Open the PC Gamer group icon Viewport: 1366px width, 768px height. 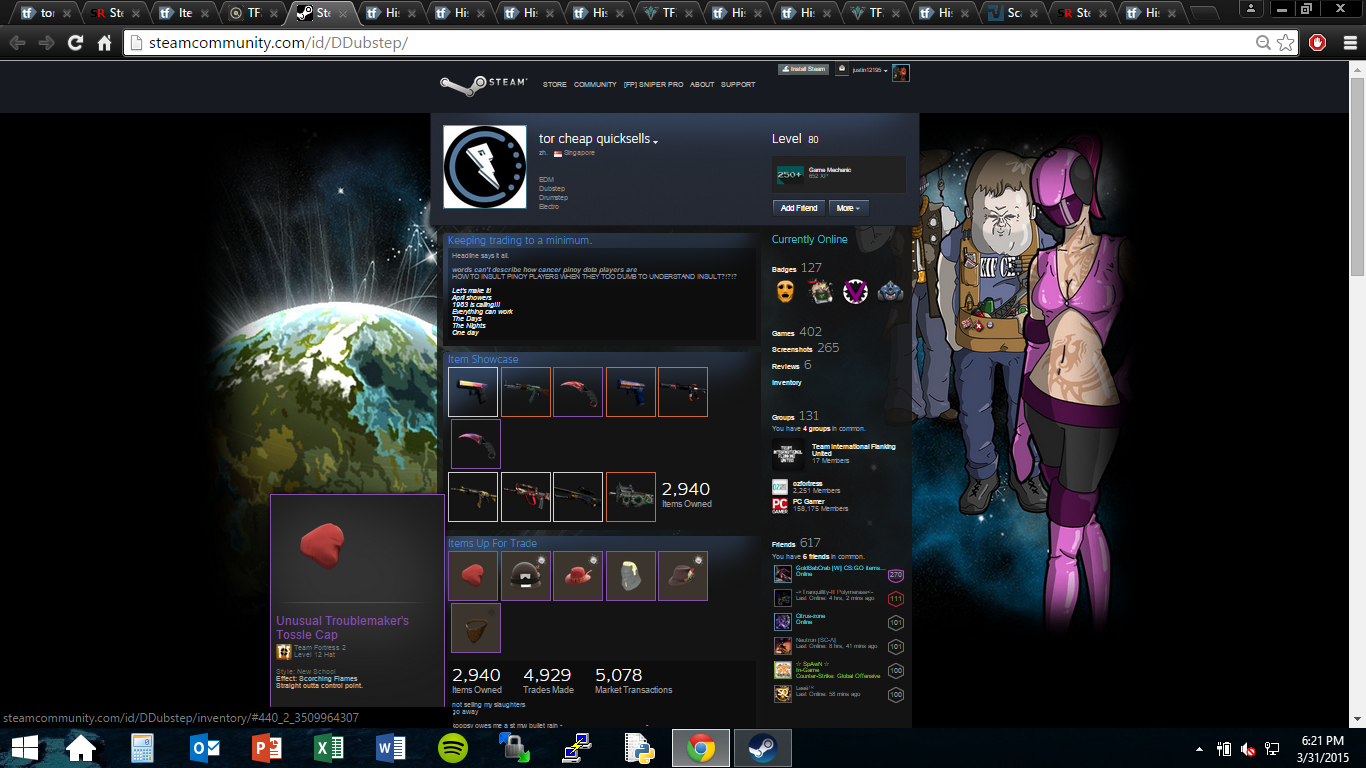coord(780,506)
